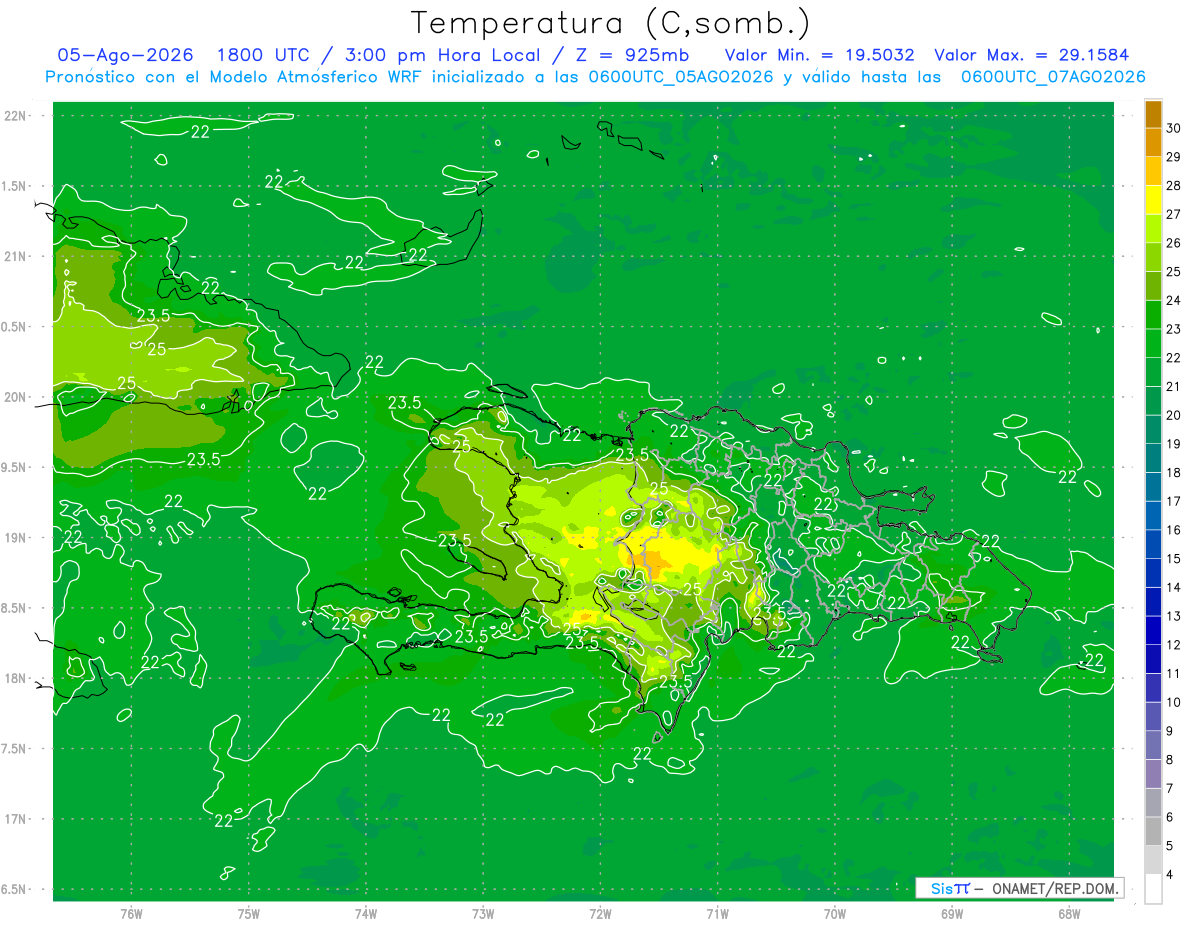Click the orange legend segment between 29 and 30
Screen dimensions: 1200x927
tap(1153, 142)
